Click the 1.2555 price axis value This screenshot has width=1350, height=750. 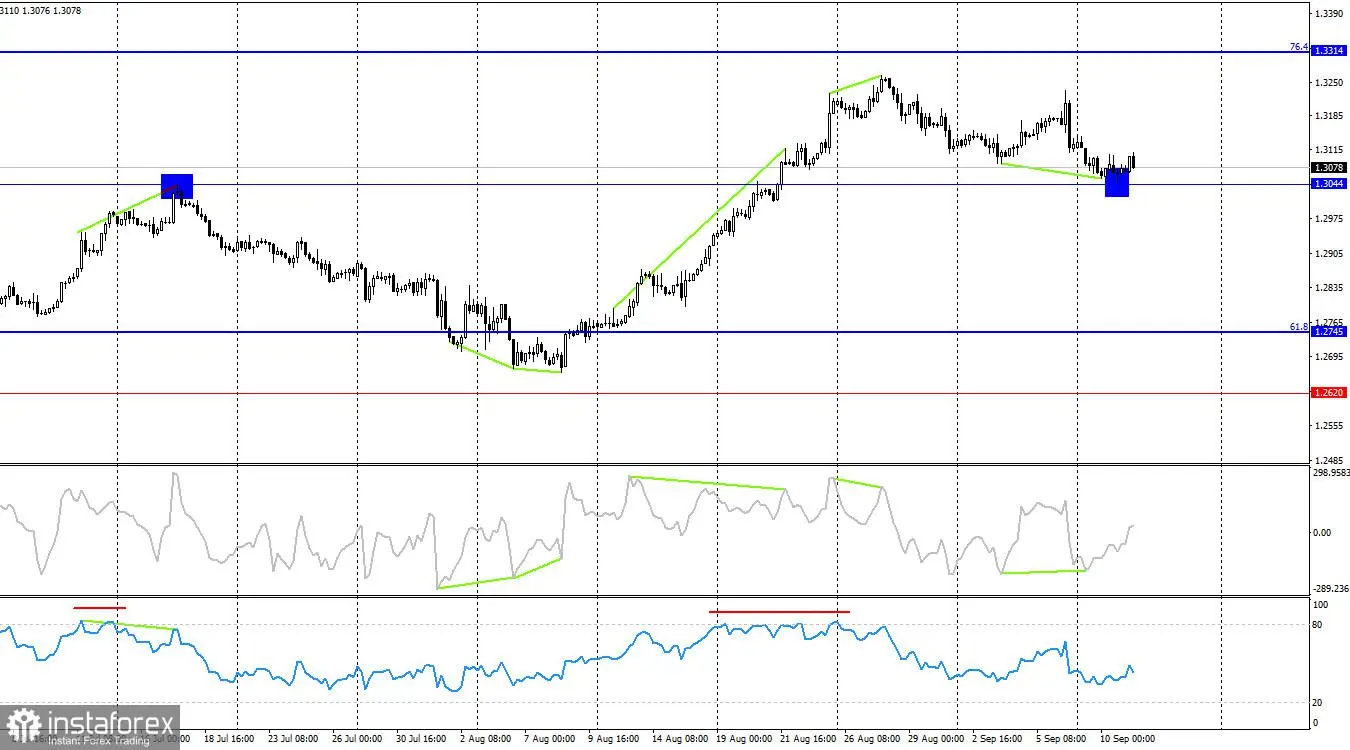1331,425
